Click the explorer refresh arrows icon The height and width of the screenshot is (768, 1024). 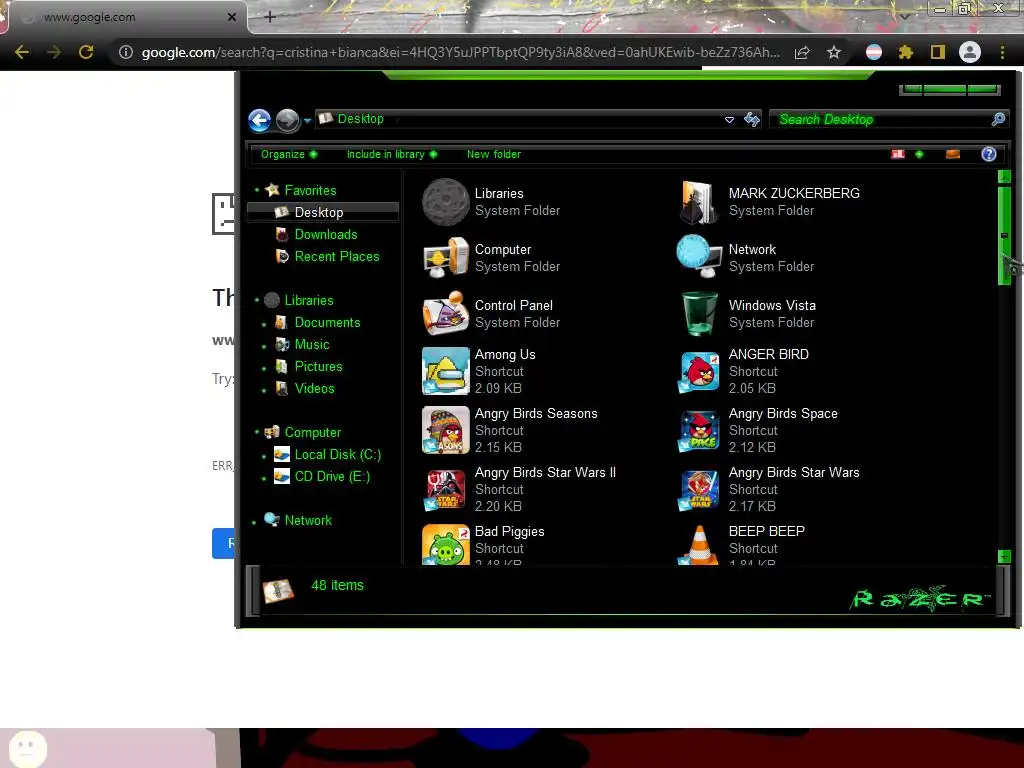point(752,119)
